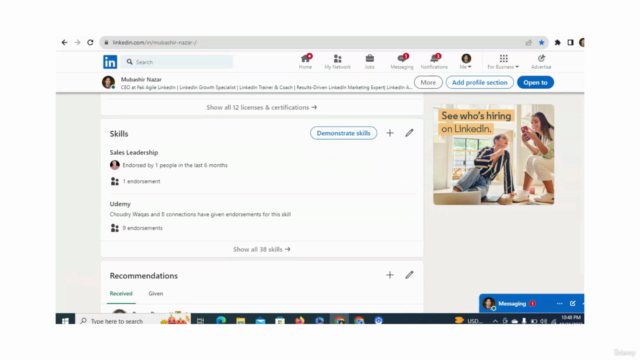The width and height of the screenshot is (640, 360).
Task: Open the Udemy skill
Action: click(x=120, y=204)
